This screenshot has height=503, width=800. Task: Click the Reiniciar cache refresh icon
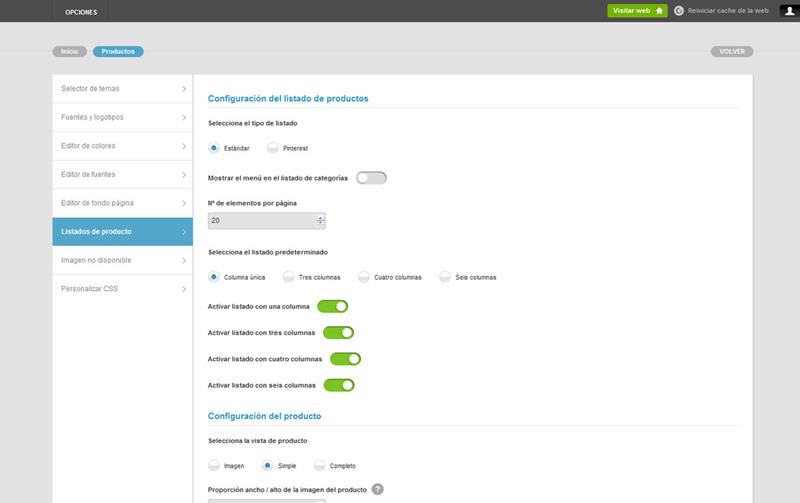679,11
